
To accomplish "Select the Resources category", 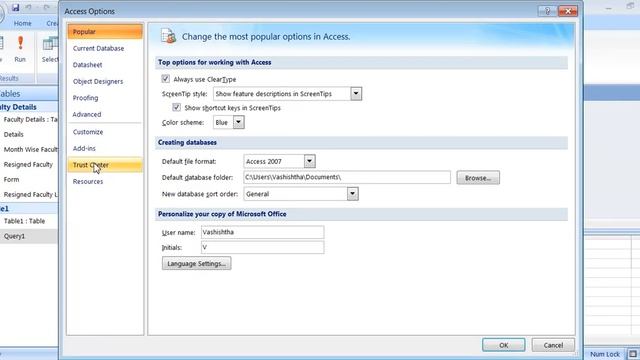I will (x=105, y=182).
